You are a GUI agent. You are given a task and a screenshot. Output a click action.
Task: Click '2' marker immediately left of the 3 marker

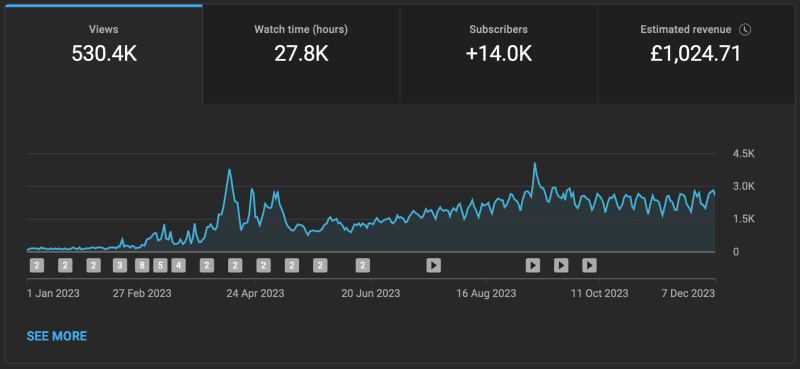[x=93, y=265]
